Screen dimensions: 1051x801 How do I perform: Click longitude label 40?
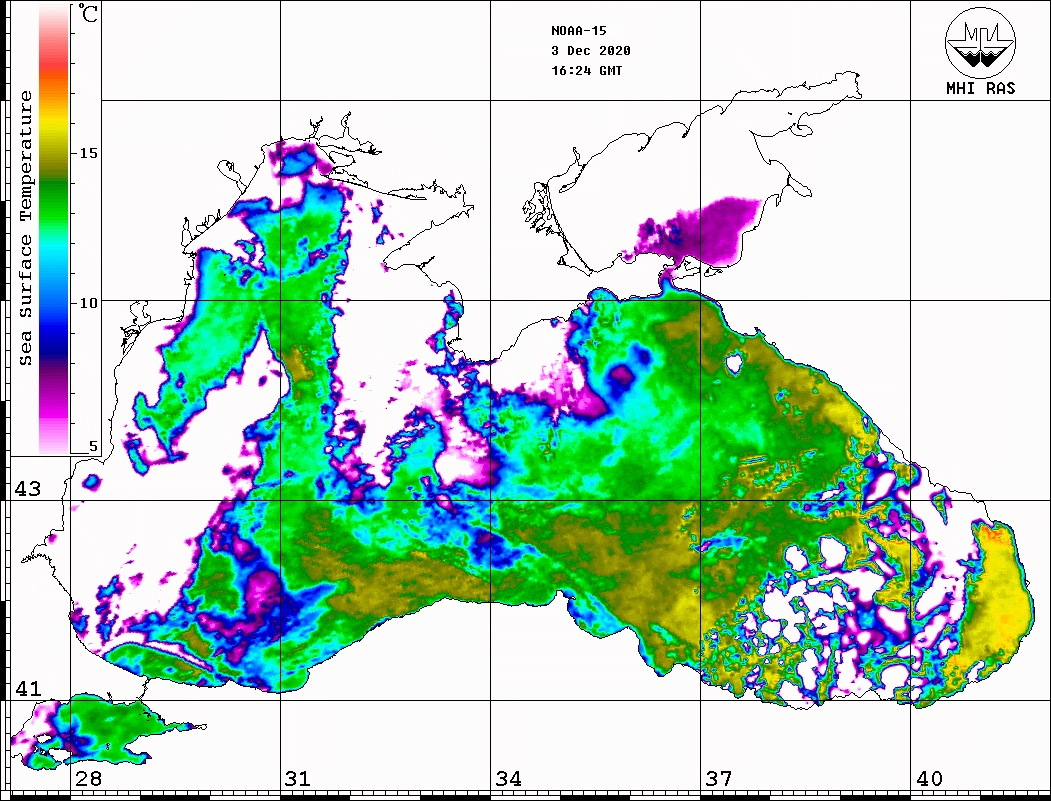pos(929,778)
